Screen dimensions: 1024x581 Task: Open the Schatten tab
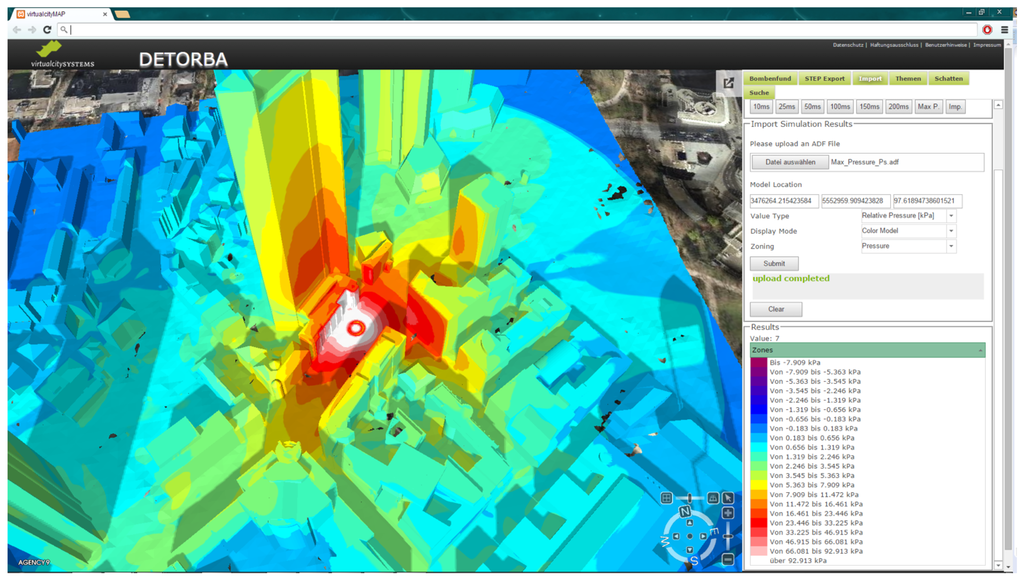click(948, 79)
